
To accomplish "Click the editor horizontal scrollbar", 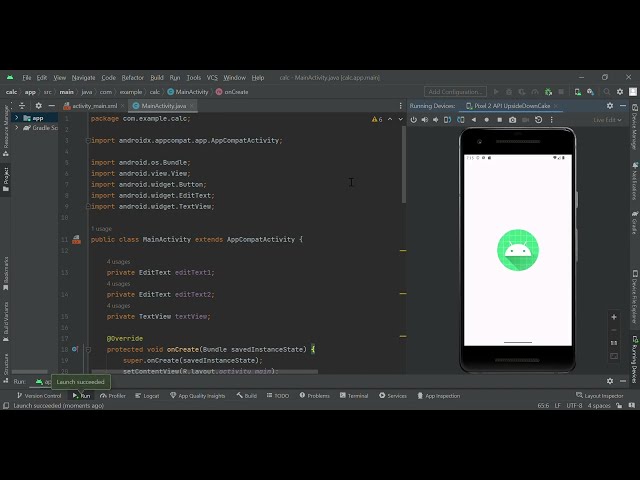I will (204, 371).
